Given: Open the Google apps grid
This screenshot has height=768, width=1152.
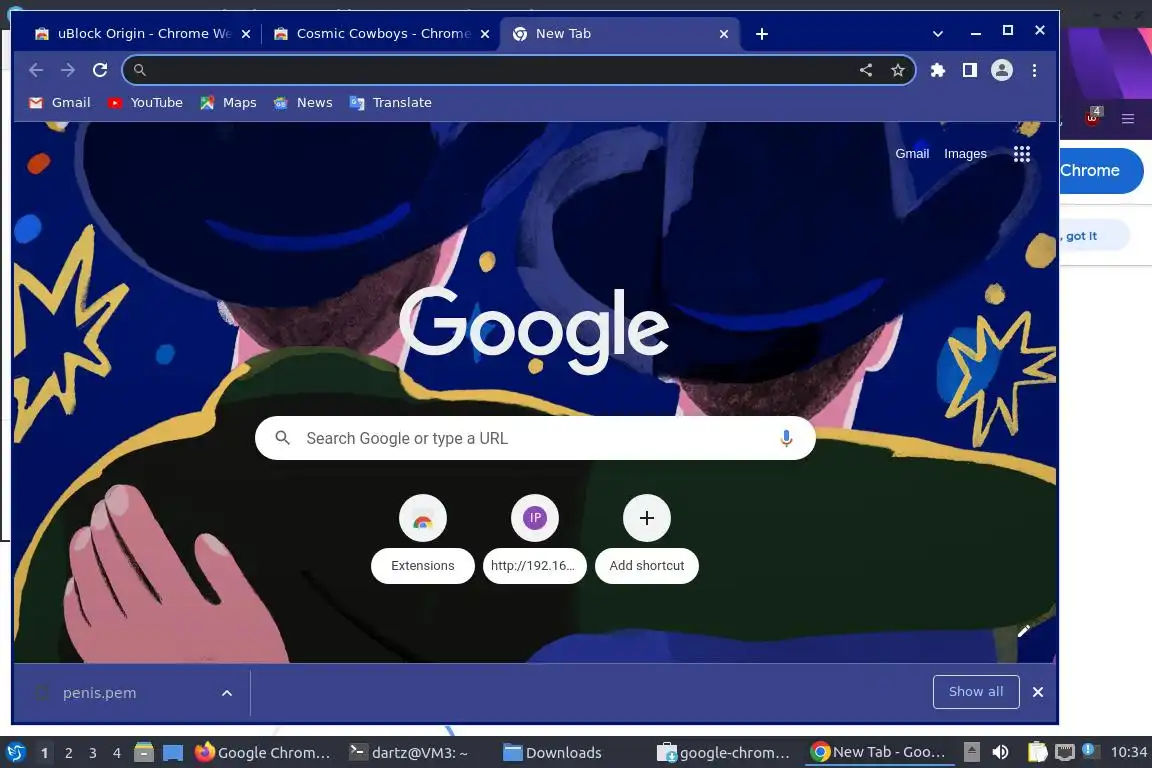Looking at the screenshot, I should 1022,154.
